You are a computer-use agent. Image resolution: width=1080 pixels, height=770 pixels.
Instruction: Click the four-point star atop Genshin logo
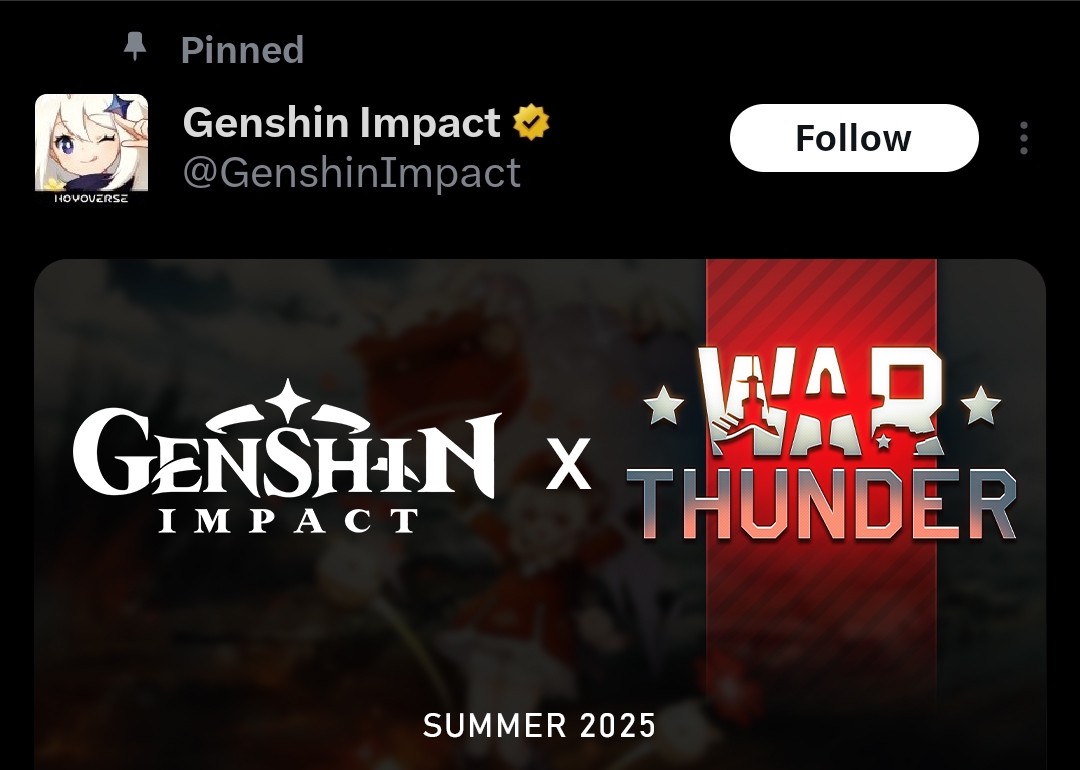[x=287, y=399]
